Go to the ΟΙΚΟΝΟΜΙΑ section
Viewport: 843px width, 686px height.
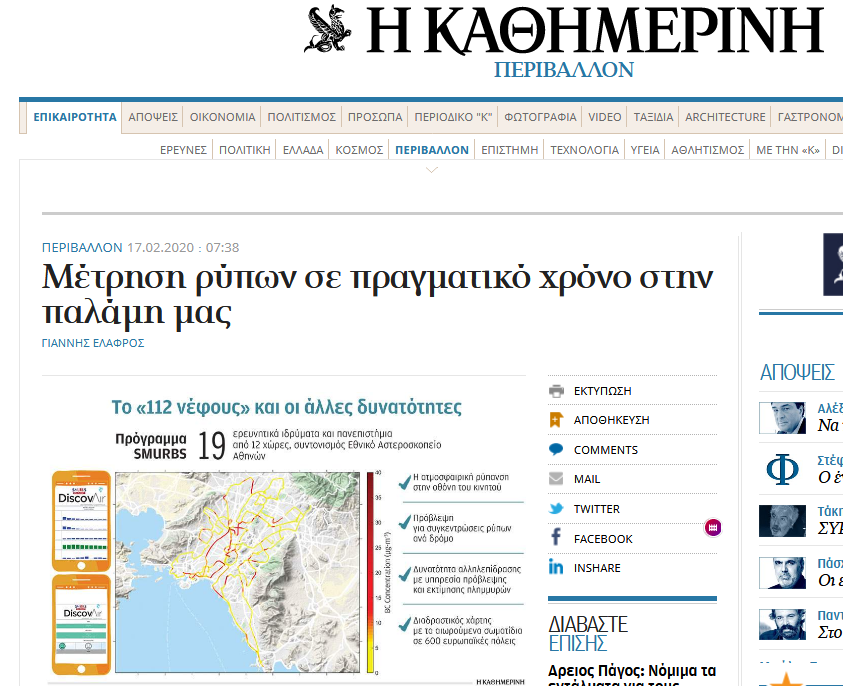click(x=223, y=117)
